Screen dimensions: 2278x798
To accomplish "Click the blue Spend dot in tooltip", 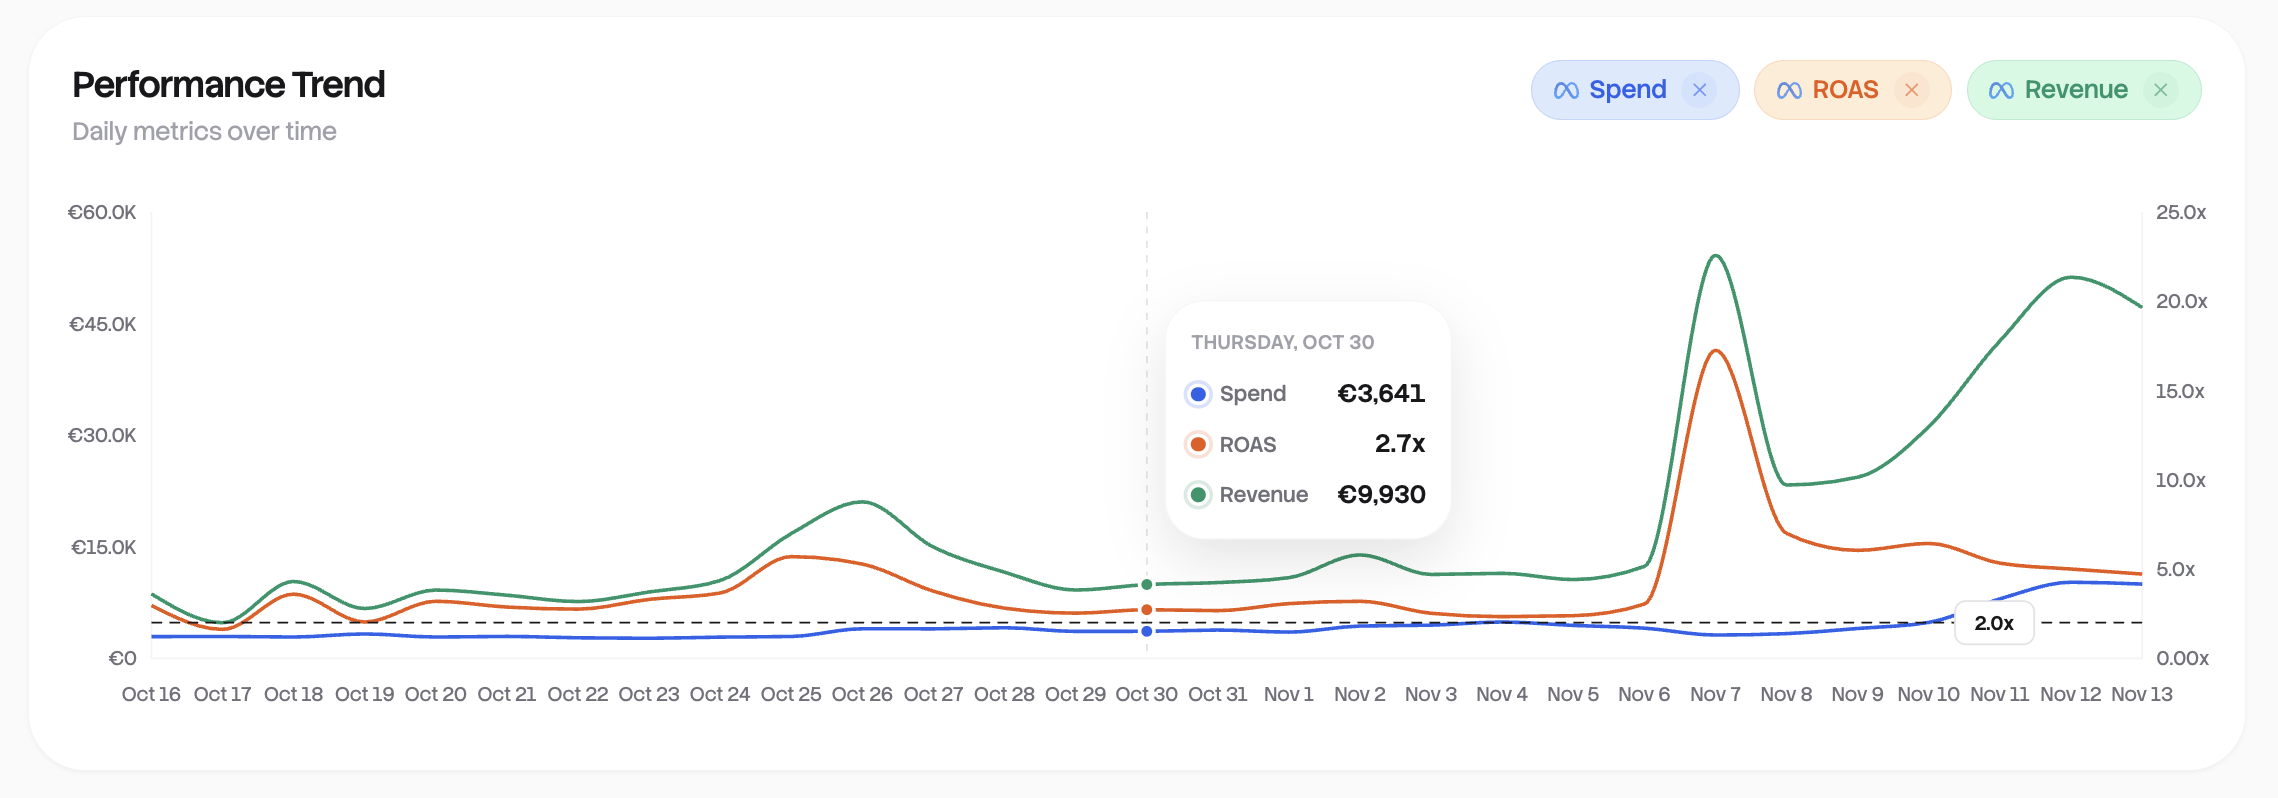I will click(1198, 394).
